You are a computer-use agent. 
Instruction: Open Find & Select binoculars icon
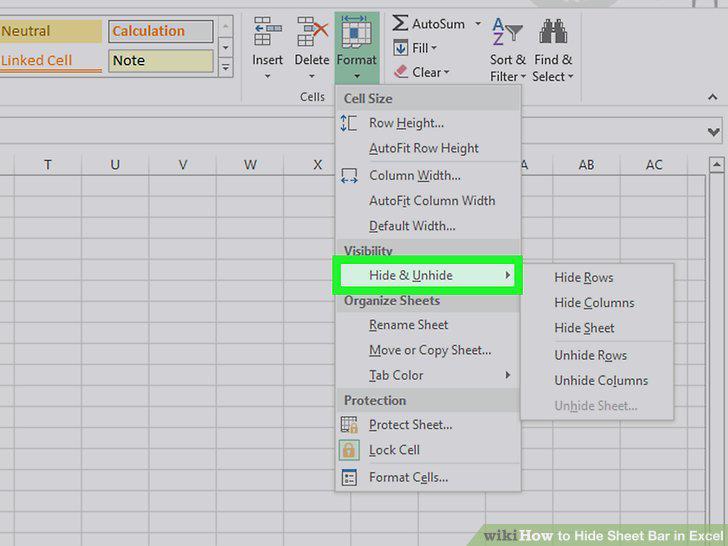552,32
